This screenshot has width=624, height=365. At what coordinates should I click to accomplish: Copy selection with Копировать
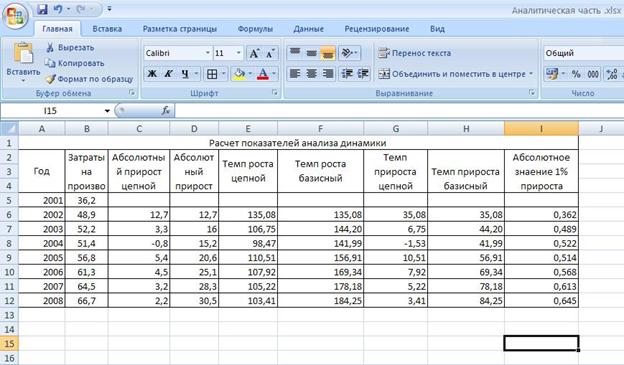click(74, 63)
